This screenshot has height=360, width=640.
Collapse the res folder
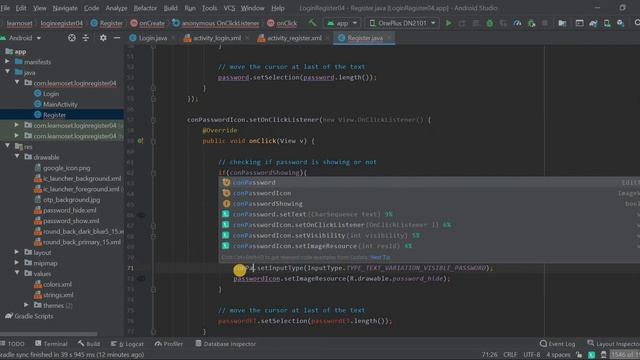[x=7, y=146]
